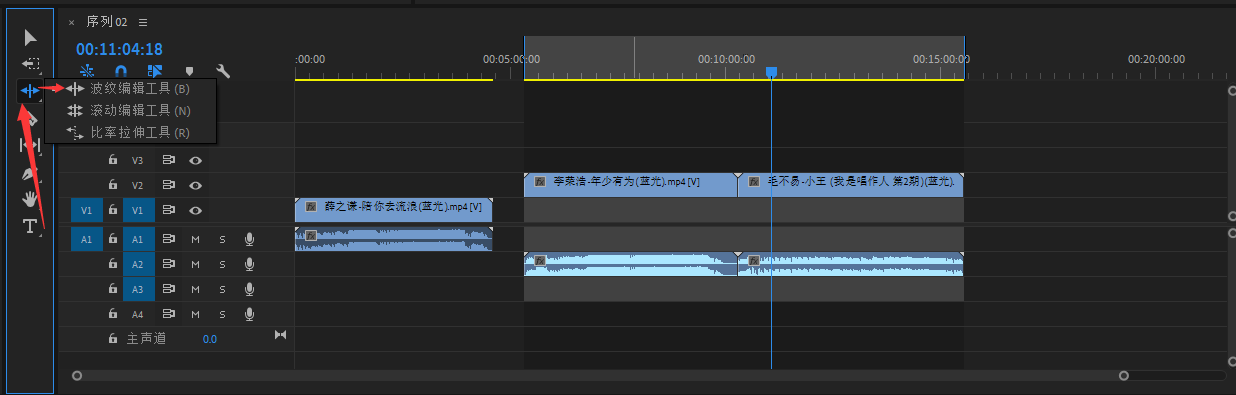Solo track A1 with S button

222,239
